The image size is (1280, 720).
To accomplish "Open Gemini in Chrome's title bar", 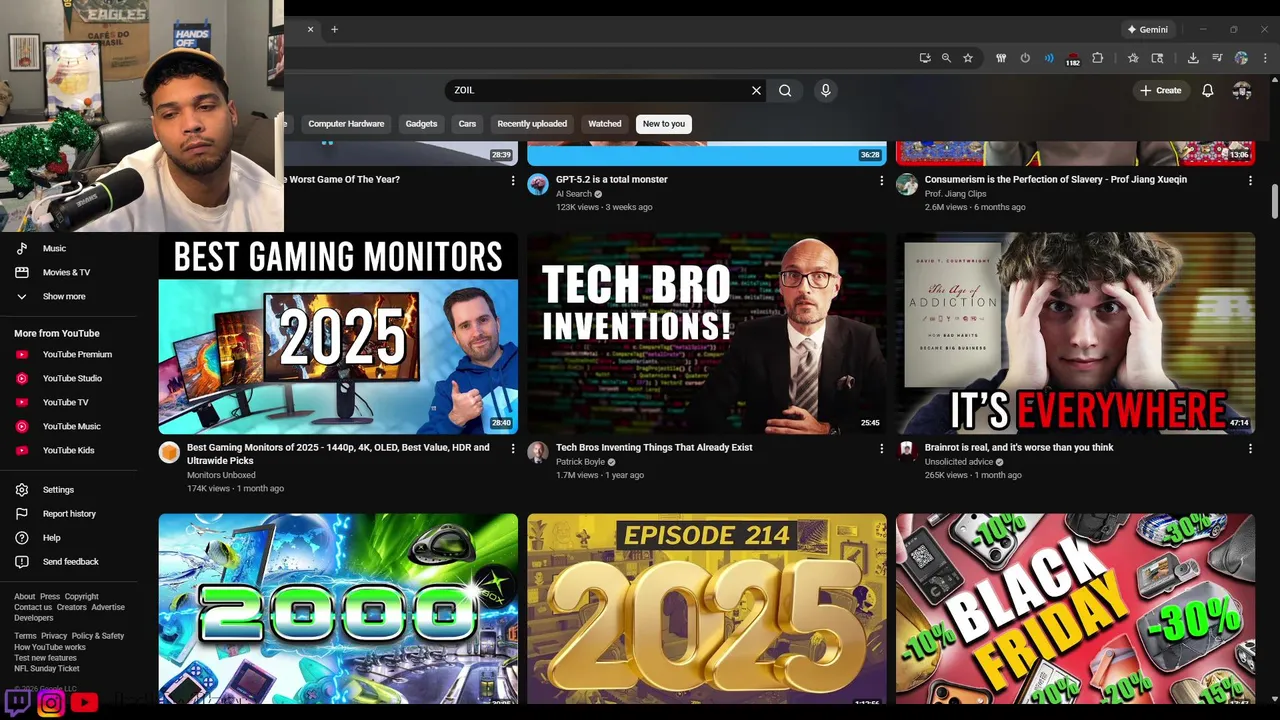I will (1147, 29).
